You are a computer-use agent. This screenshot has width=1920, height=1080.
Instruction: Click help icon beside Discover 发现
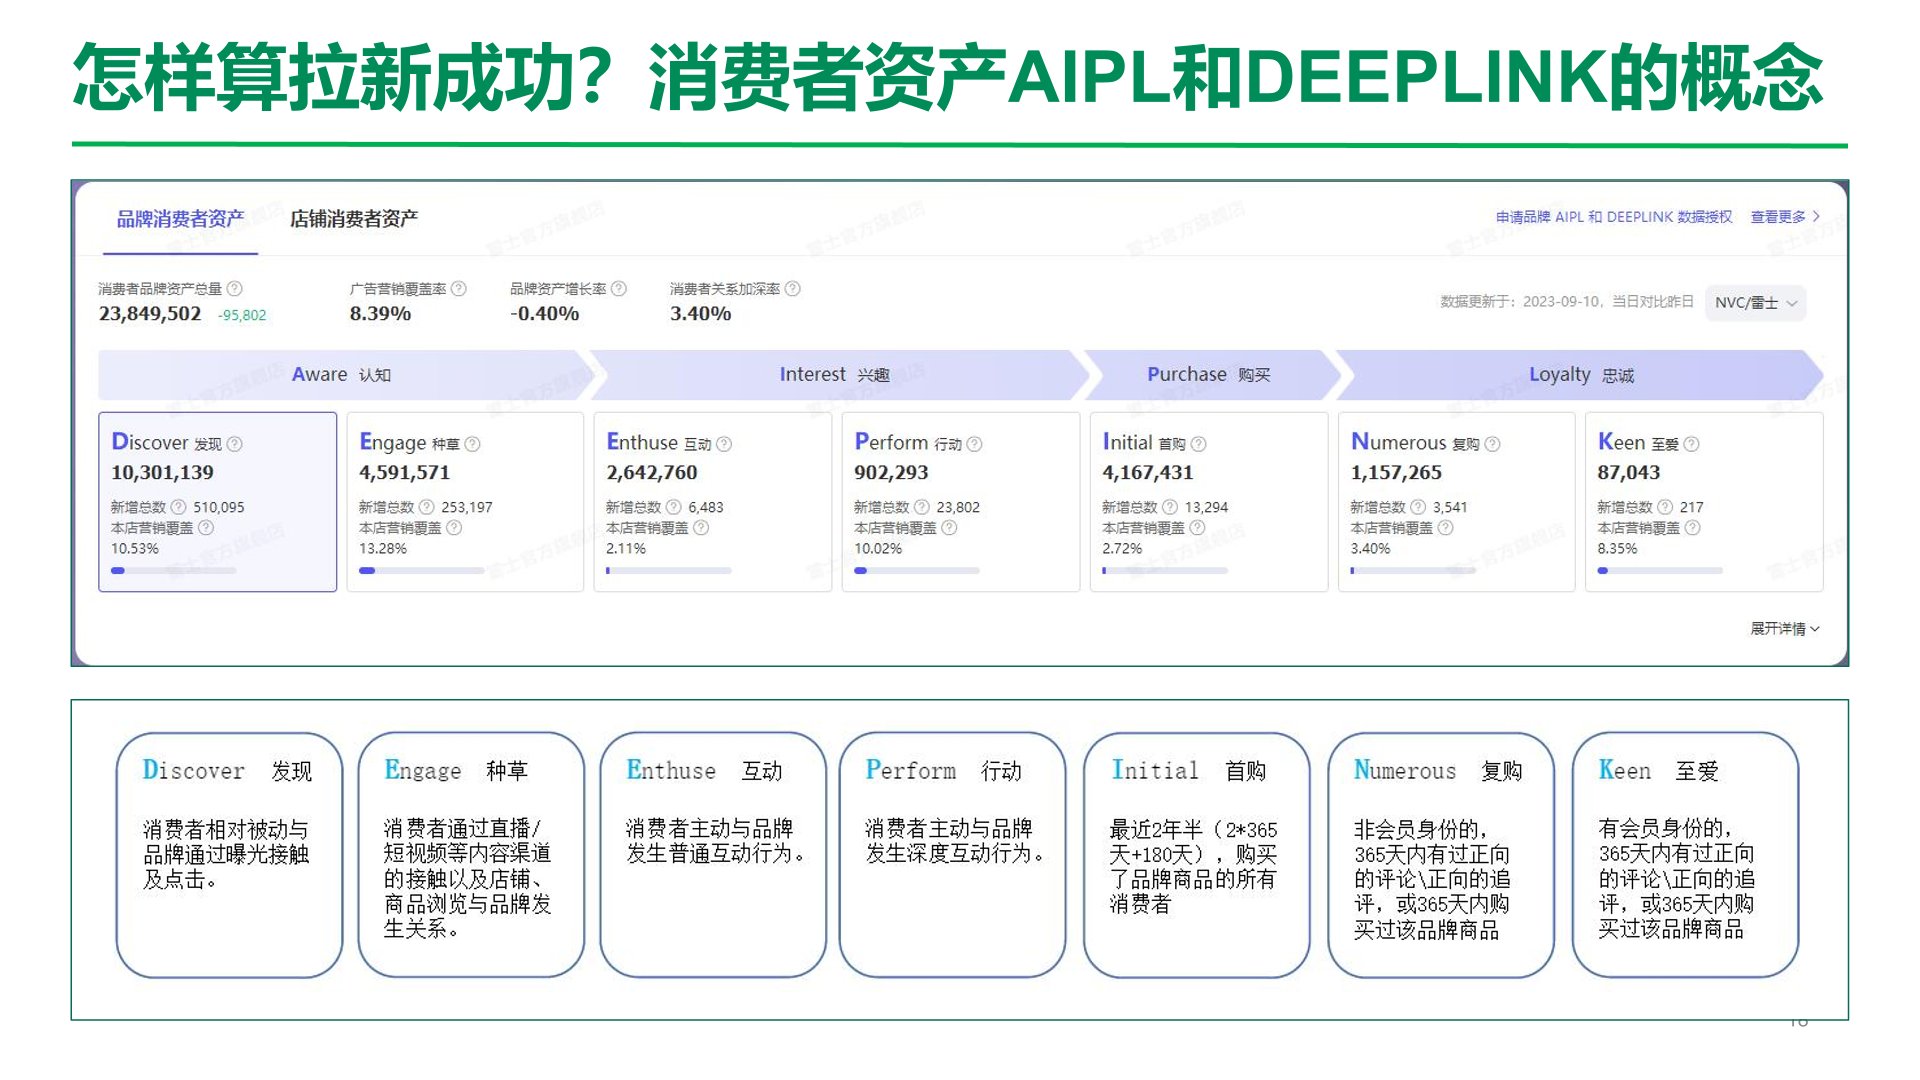(235, 444)
